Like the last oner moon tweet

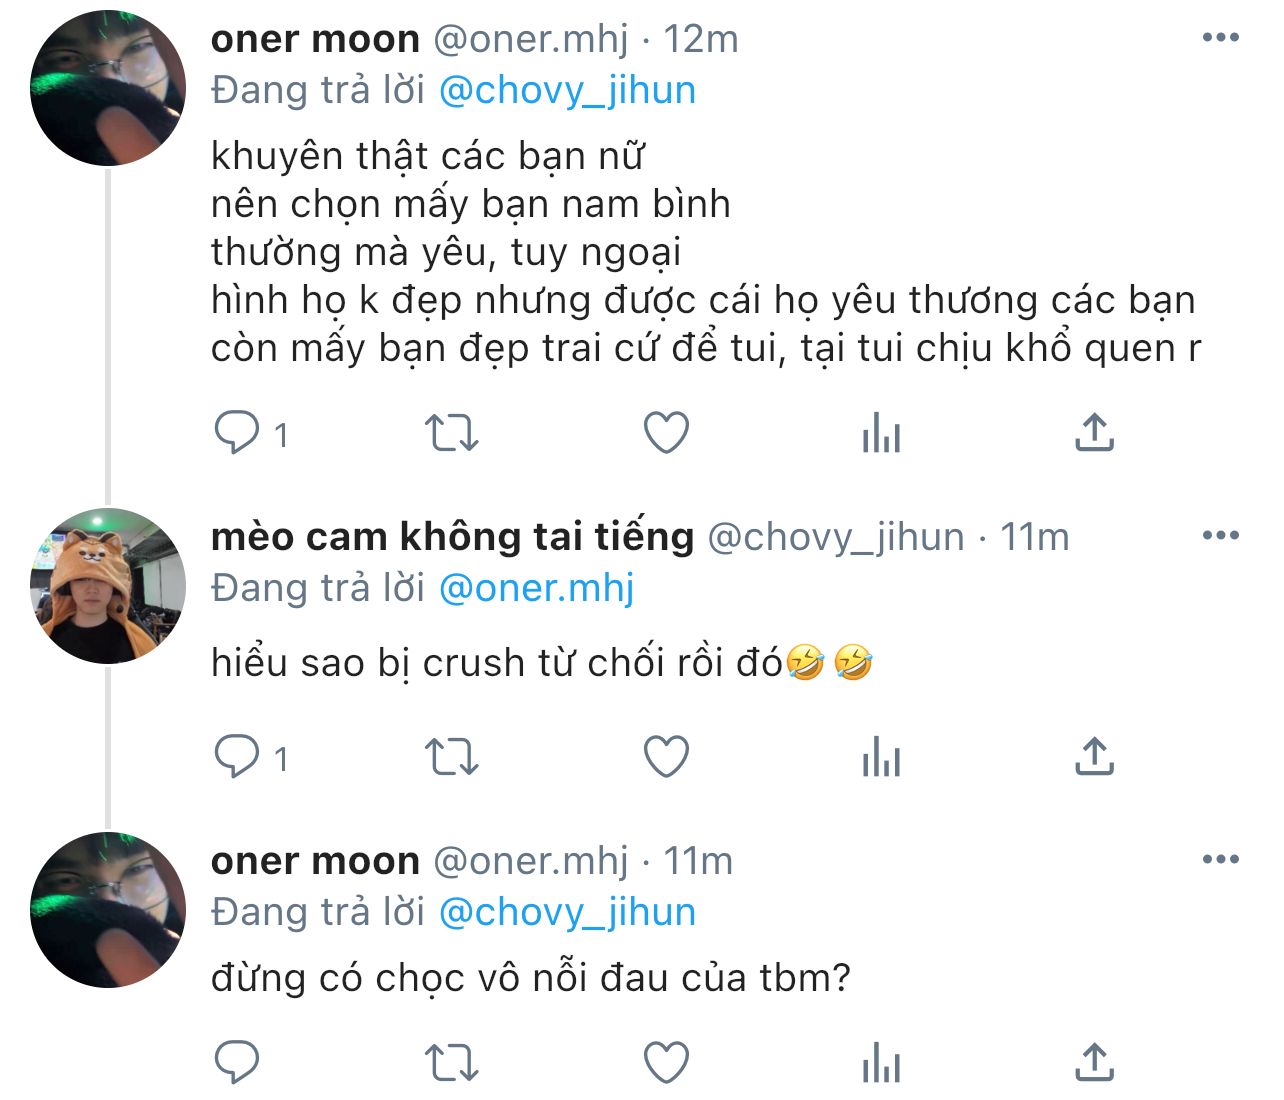pyautogui.click(x=666, y=1062)
